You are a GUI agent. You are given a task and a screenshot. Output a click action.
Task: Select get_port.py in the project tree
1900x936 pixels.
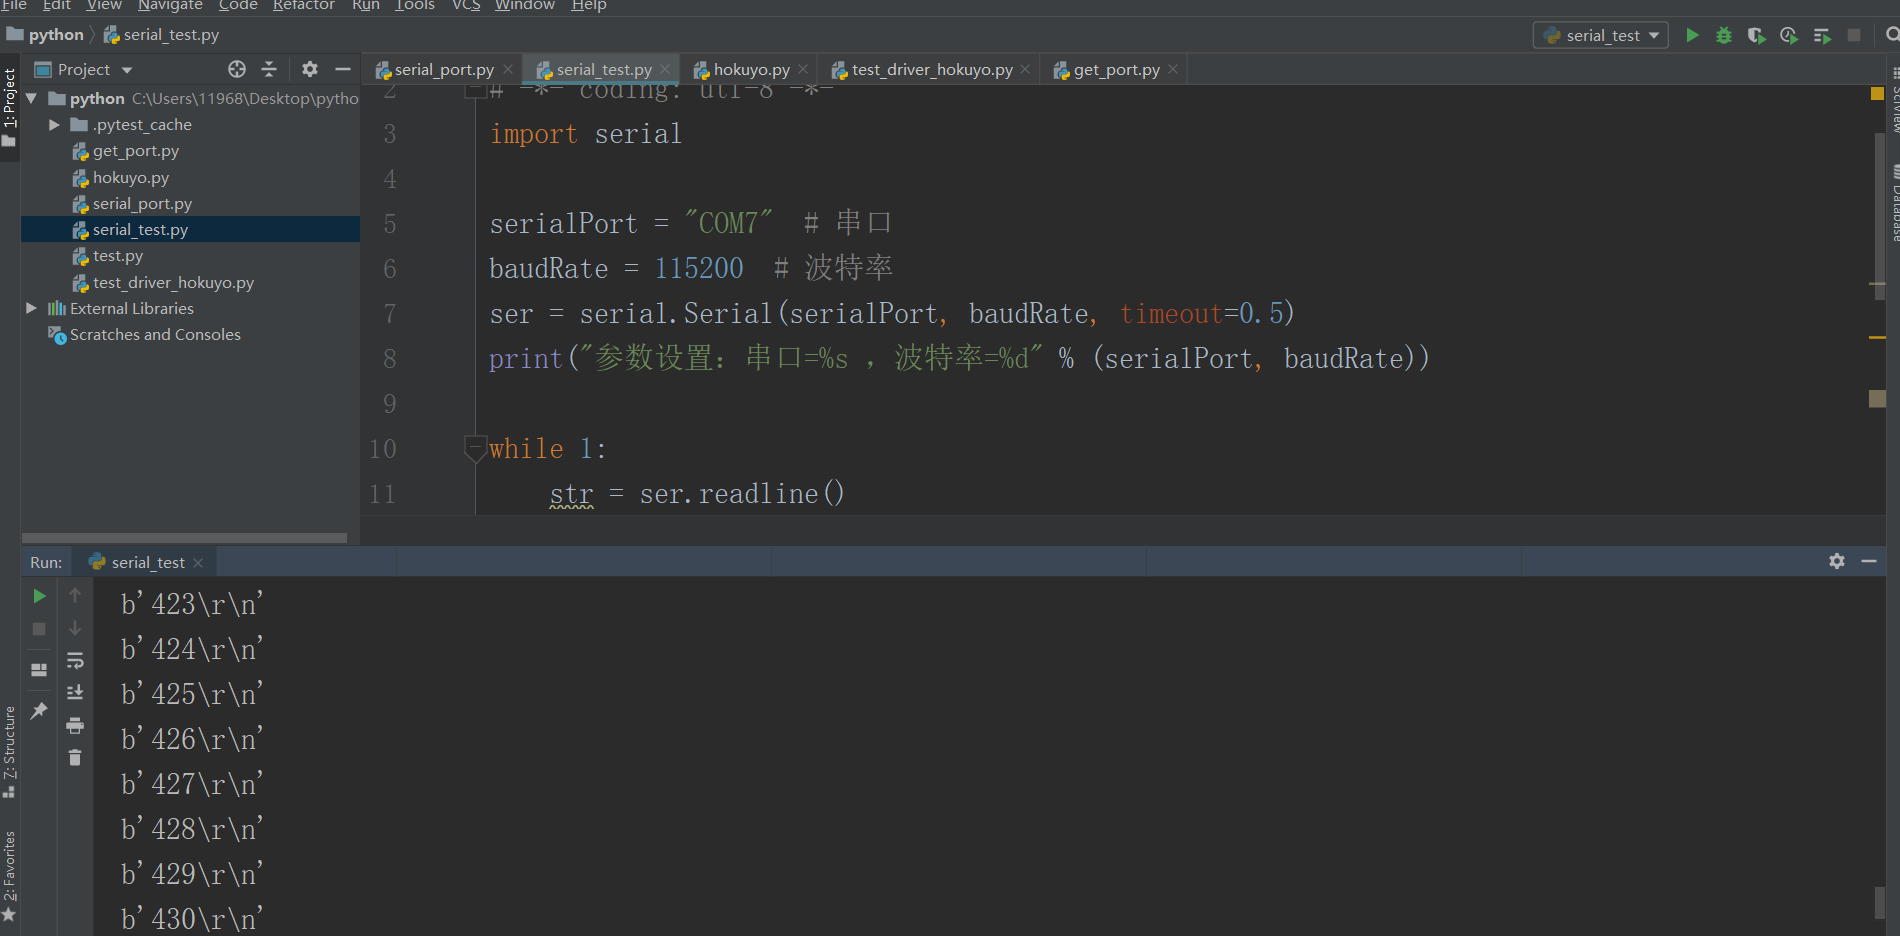tap(136, 151)
